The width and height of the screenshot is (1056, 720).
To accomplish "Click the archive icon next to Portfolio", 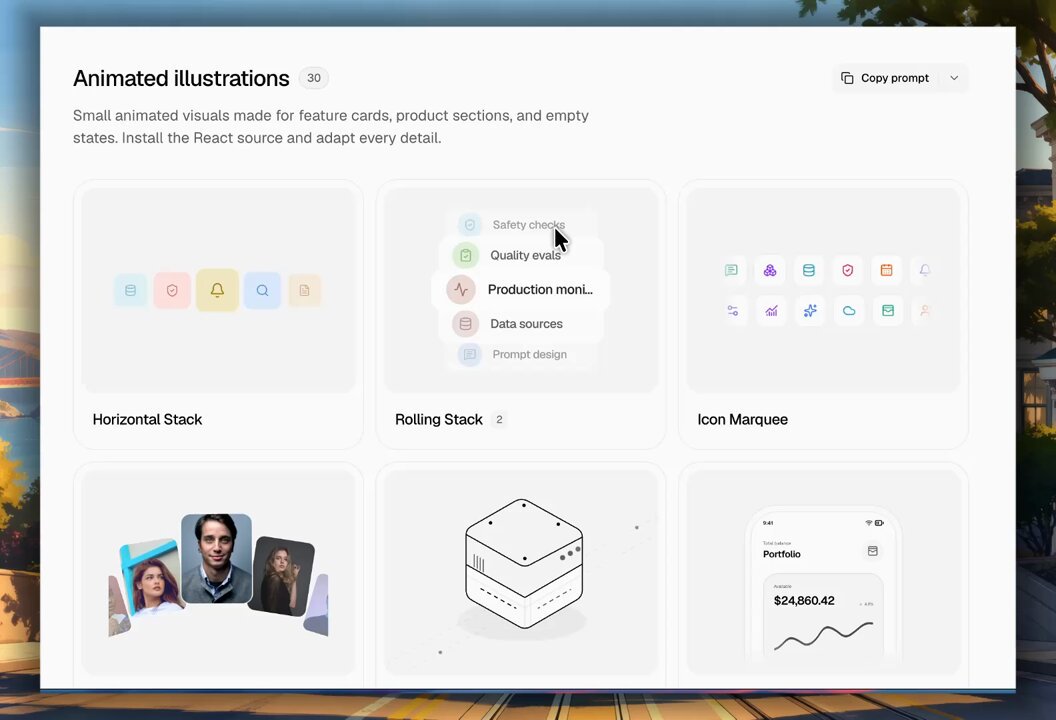I will pos(873,551).
